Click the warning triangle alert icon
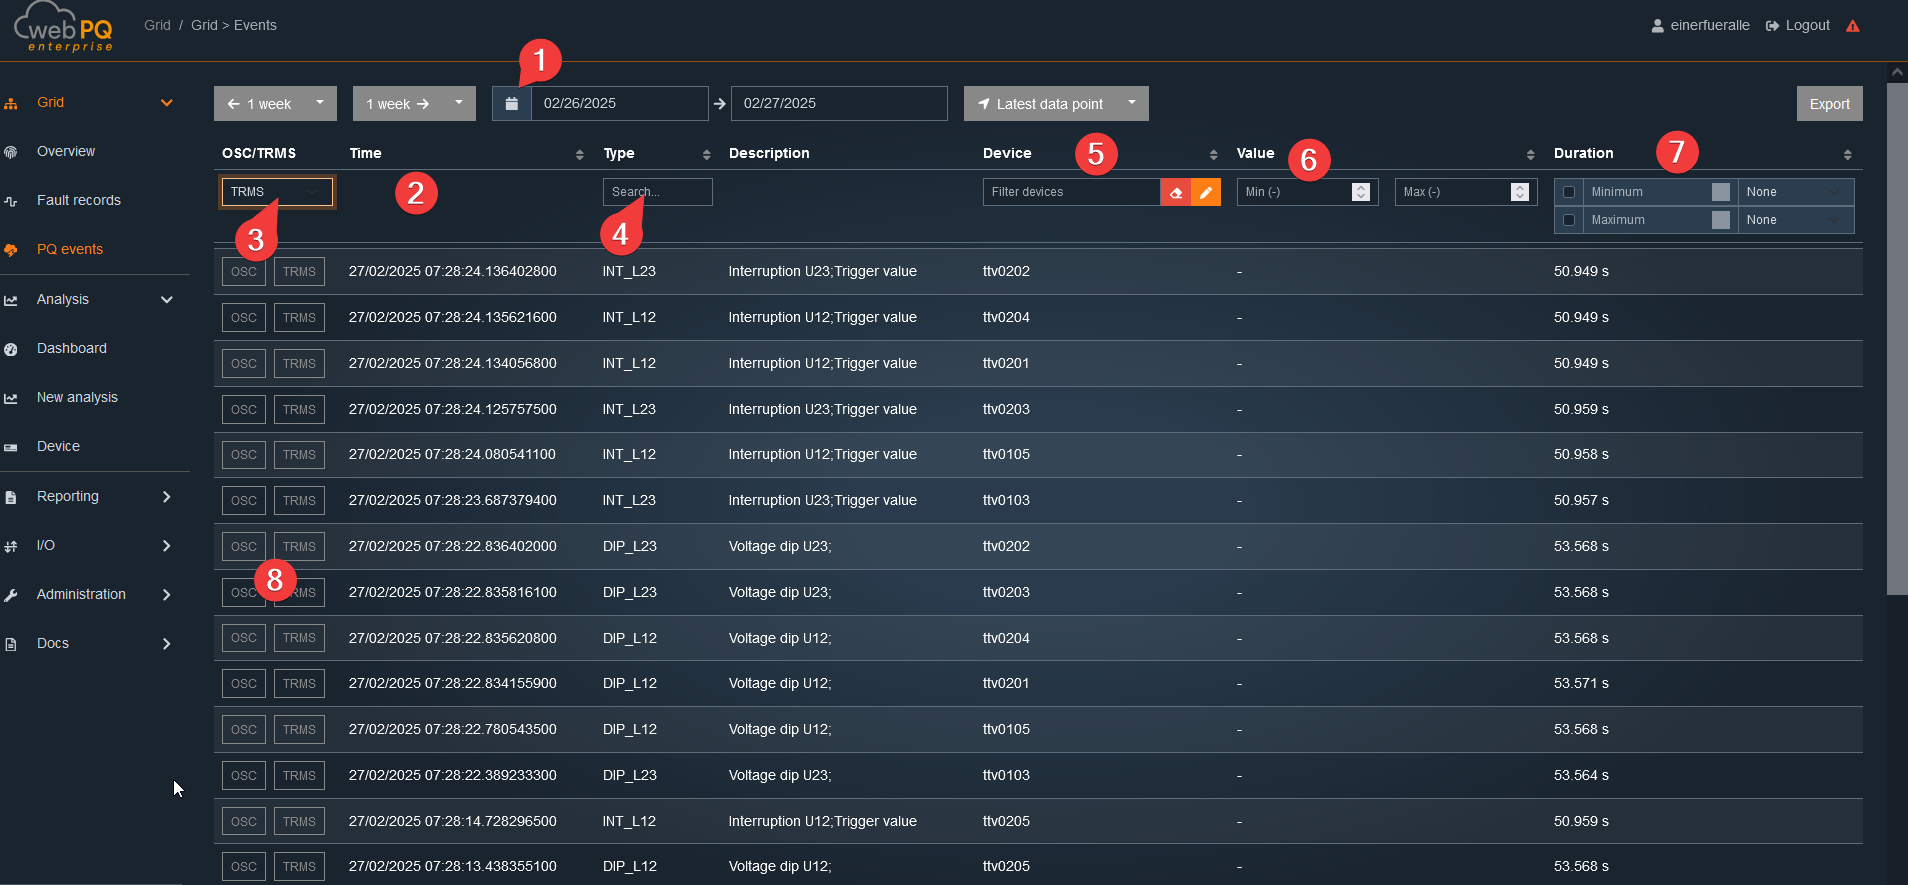The height and width of the screenshot is (885, 1908). [1852, 26]
